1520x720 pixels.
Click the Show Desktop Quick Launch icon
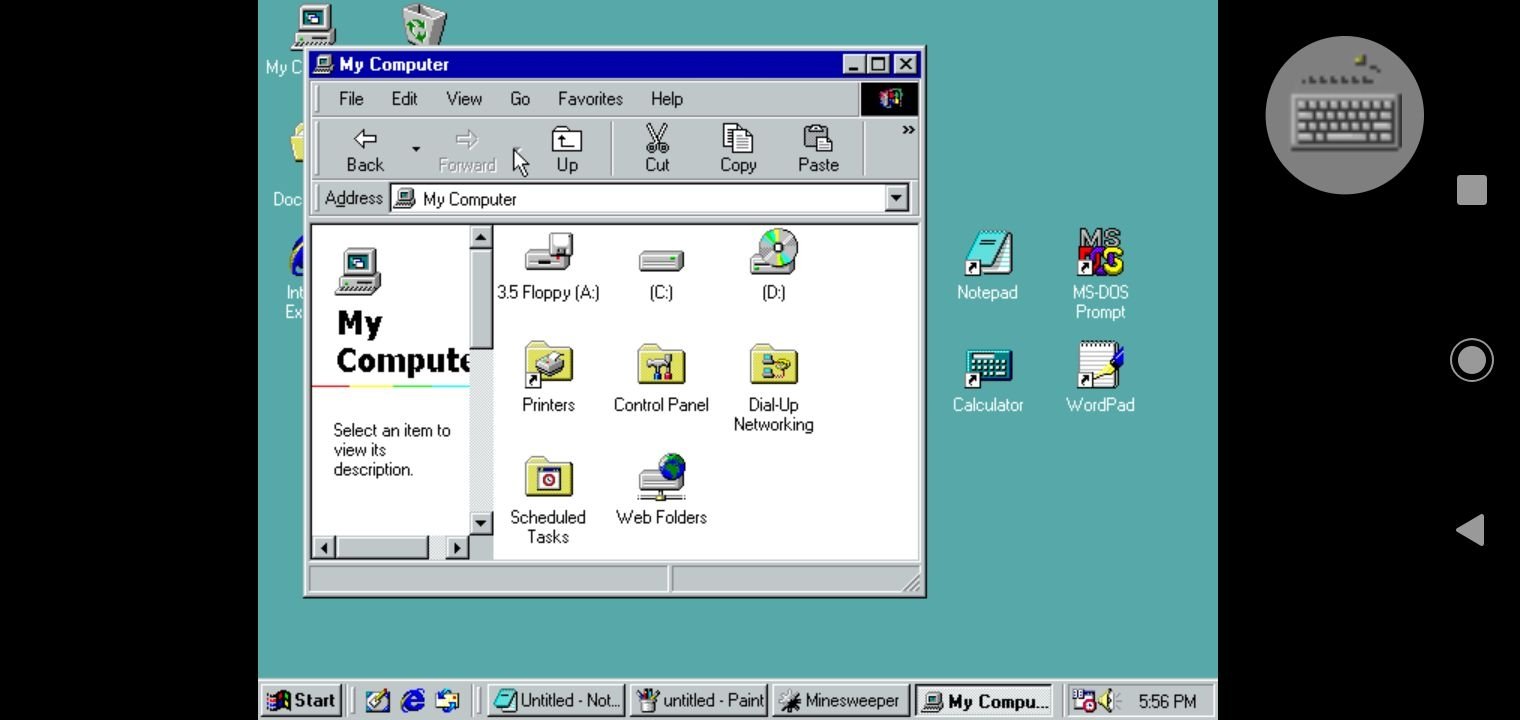377,701
